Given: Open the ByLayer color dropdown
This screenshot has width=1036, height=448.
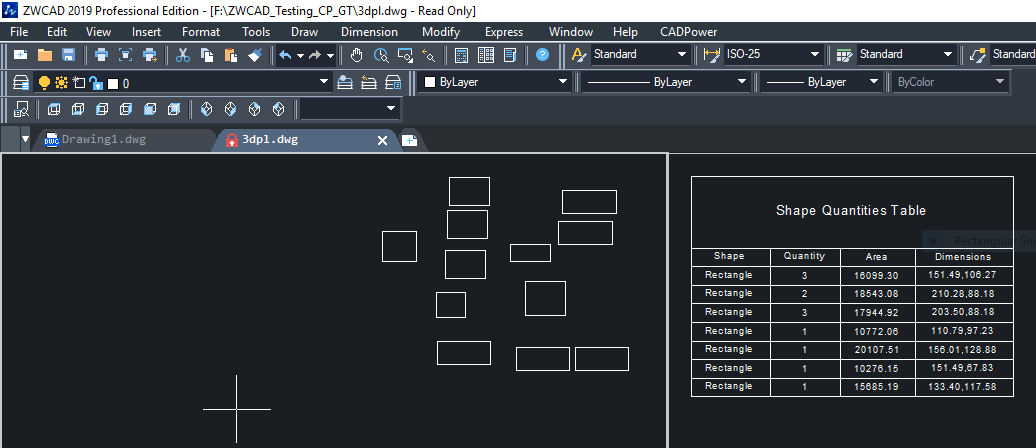Looking at the screenshot, I should tap(562, 82).
